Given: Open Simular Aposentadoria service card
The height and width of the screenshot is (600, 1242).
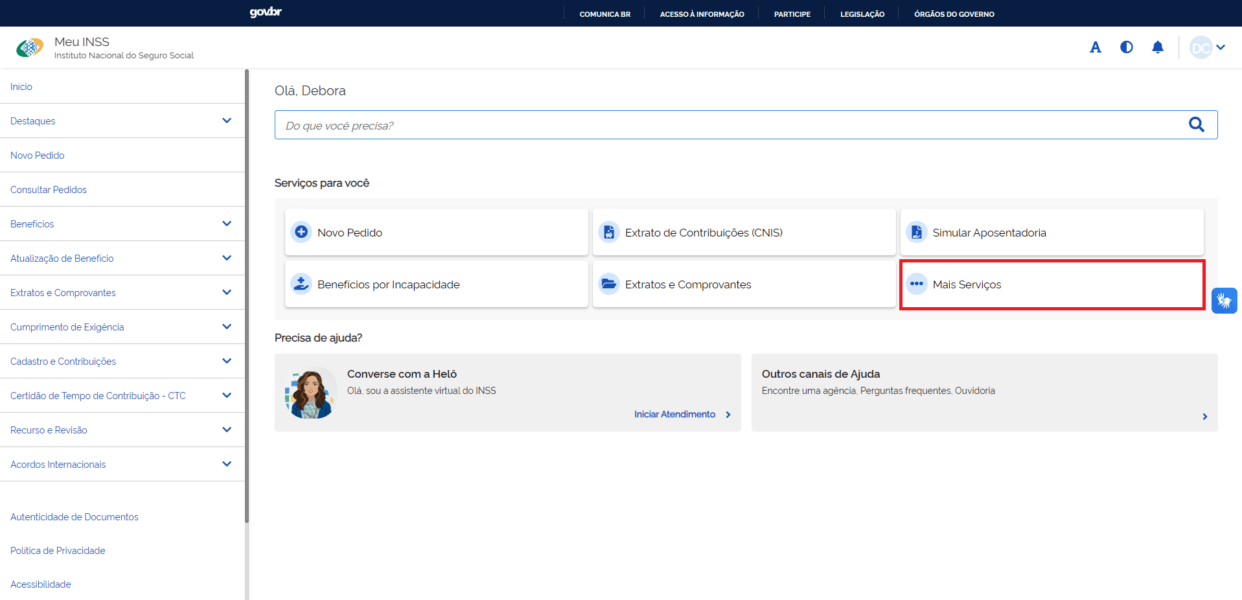Looking at the screenshot, I should click(1051, 232).
